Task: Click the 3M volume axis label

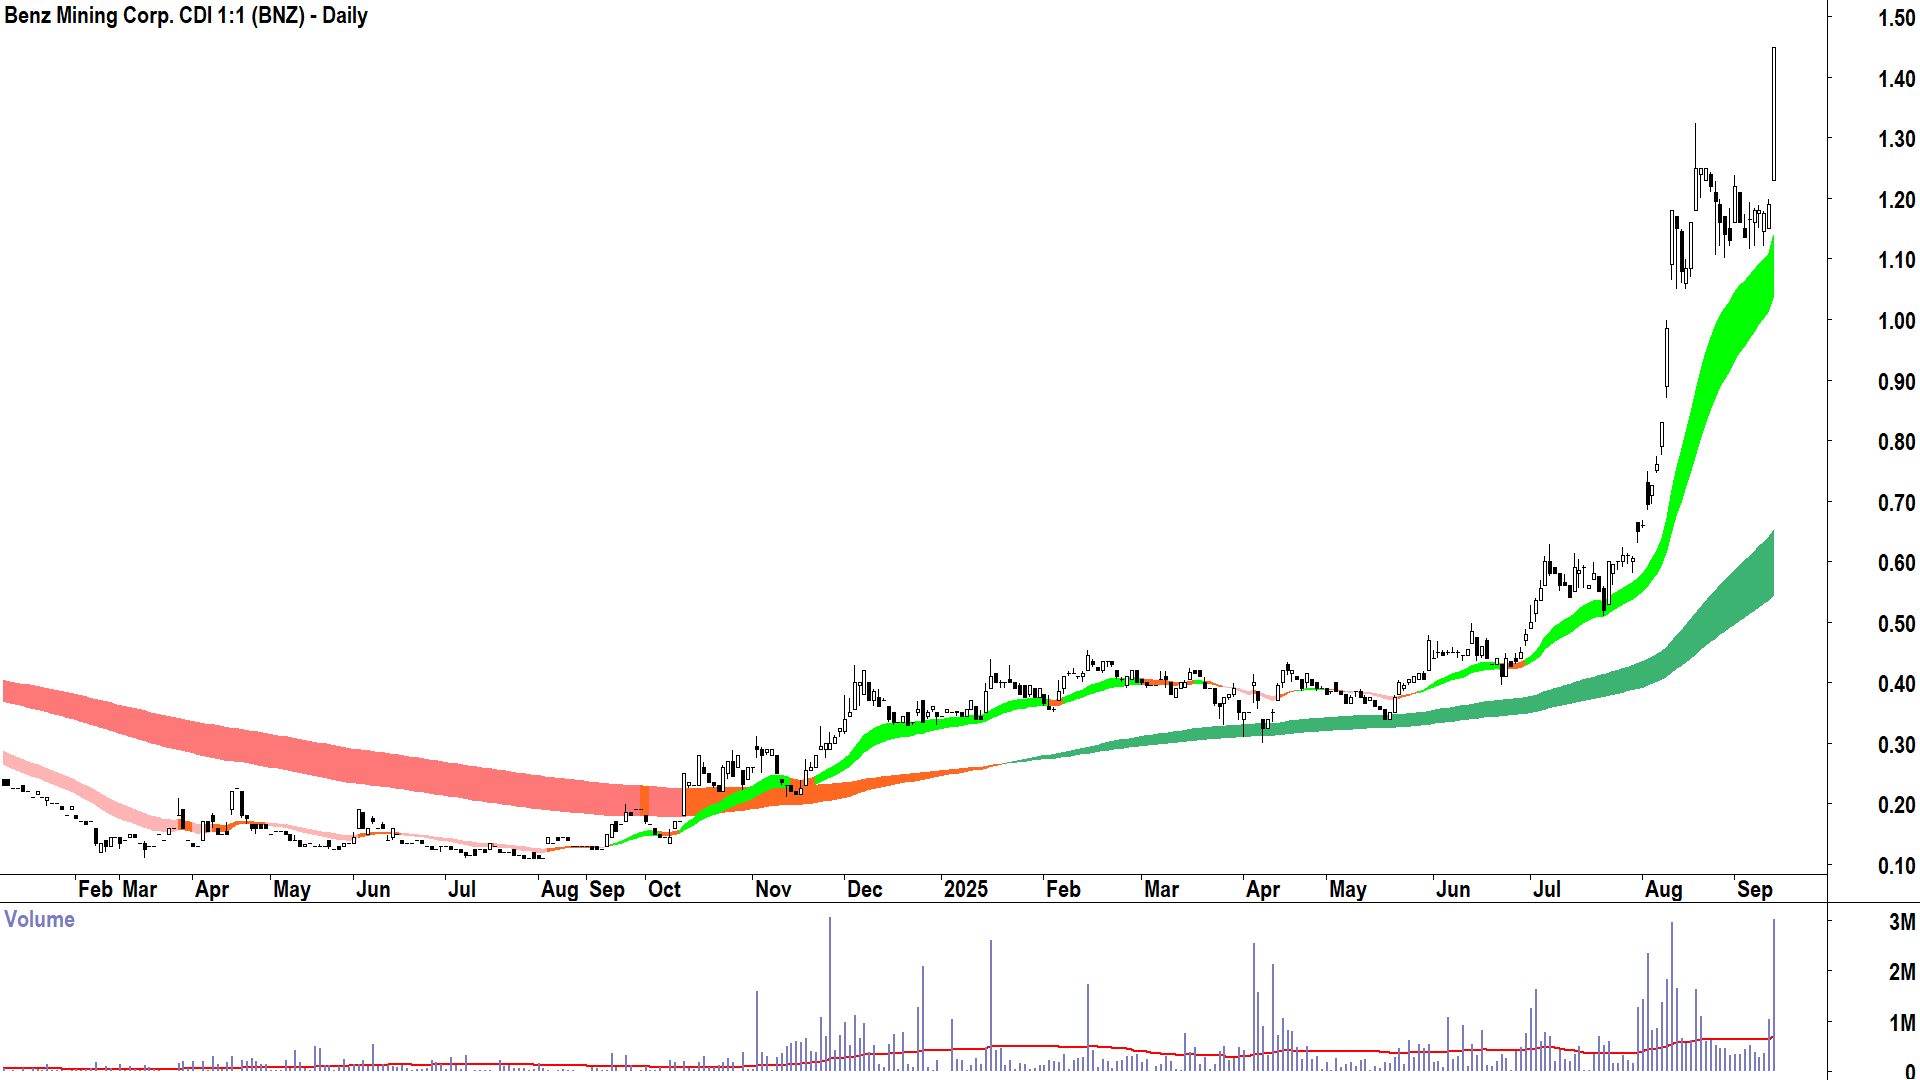Action: [x=1902, y=922]
